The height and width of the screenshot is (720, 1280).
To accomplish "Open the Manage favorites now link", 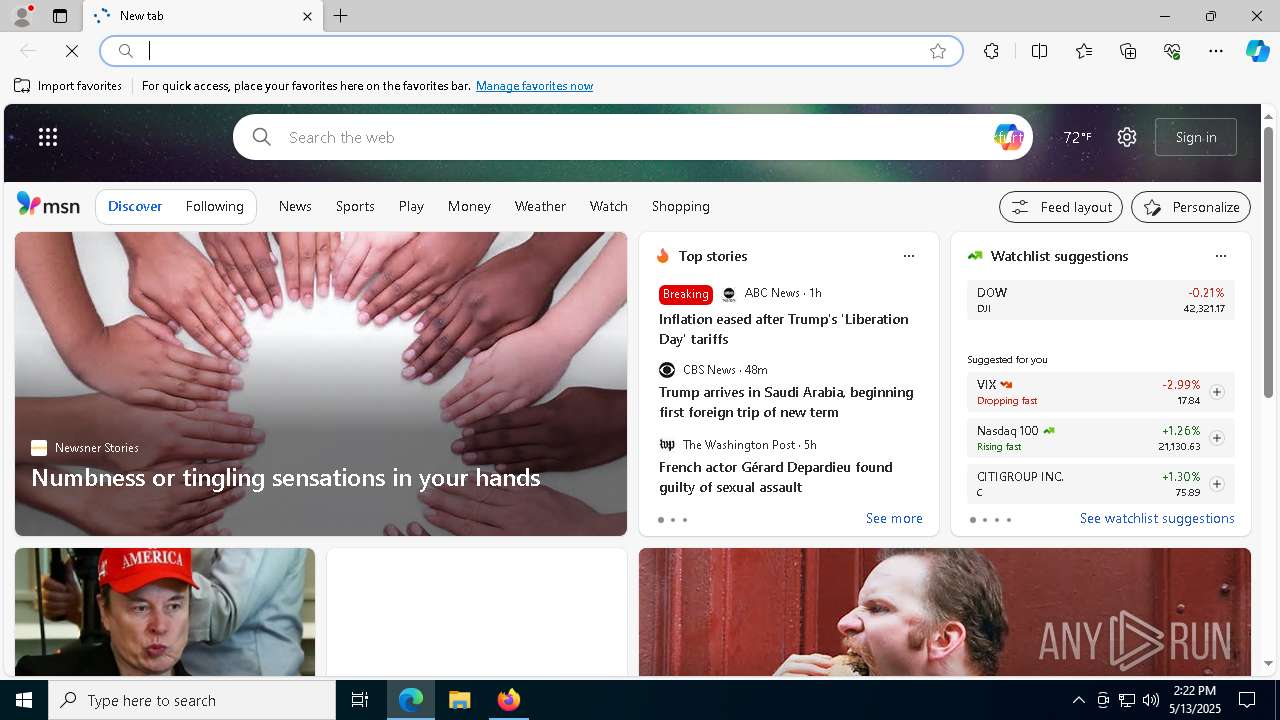I will 534,86.
